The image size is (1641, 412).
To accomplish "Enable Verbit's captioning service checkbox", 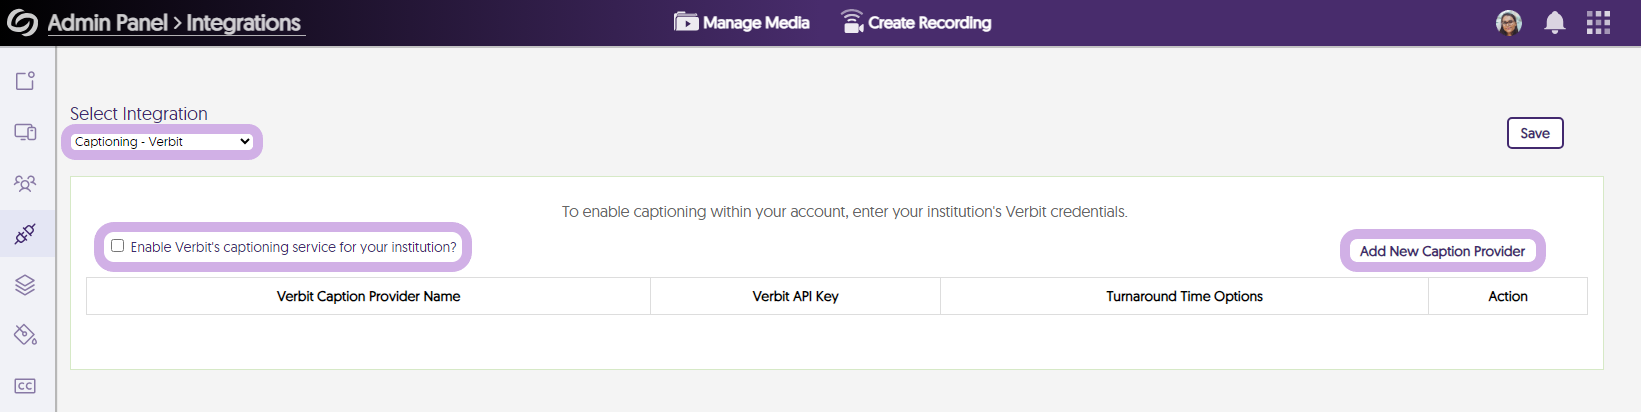I will (117, 246).
